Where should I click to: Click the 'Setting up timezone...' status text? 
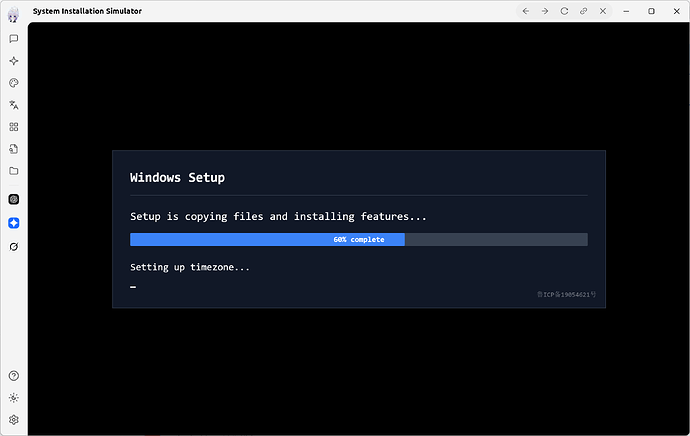tap(190, 267)
